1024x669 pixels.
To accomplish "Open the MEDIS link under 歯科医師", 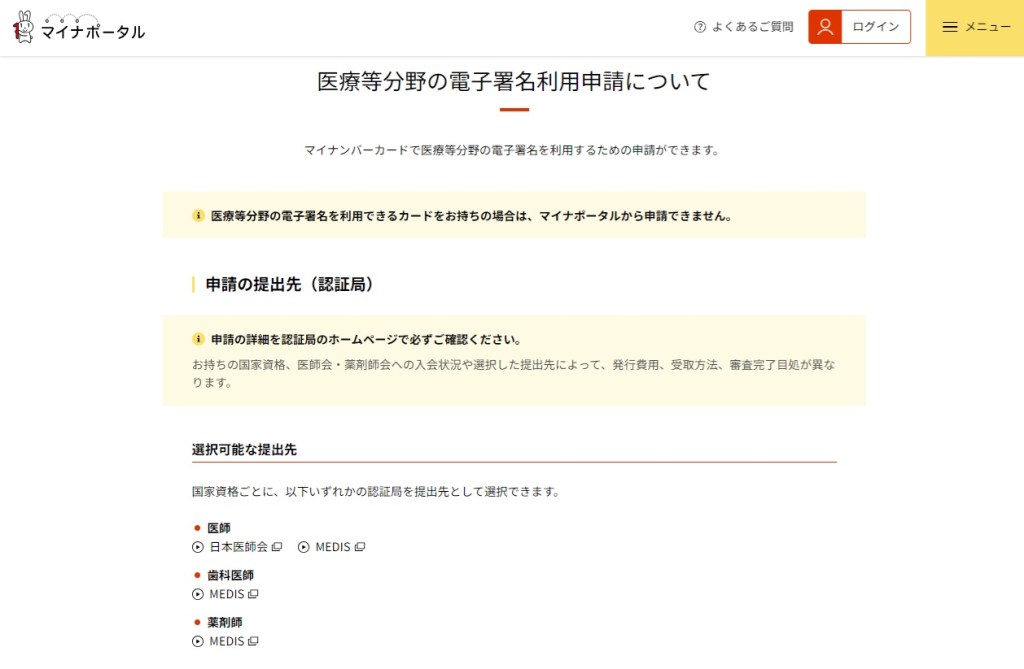I will point(225,594).
